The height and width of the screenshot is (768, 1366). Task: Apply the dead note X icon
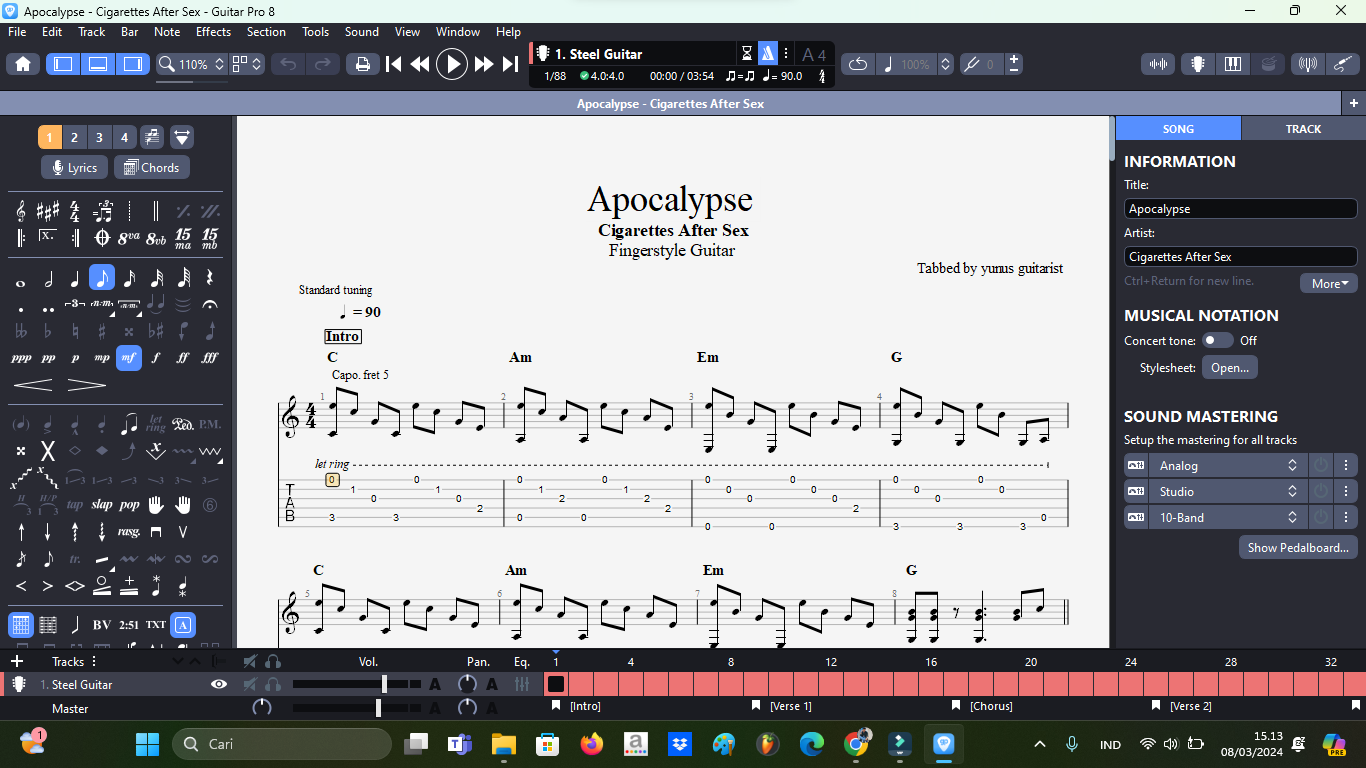[x=48, y=451]
